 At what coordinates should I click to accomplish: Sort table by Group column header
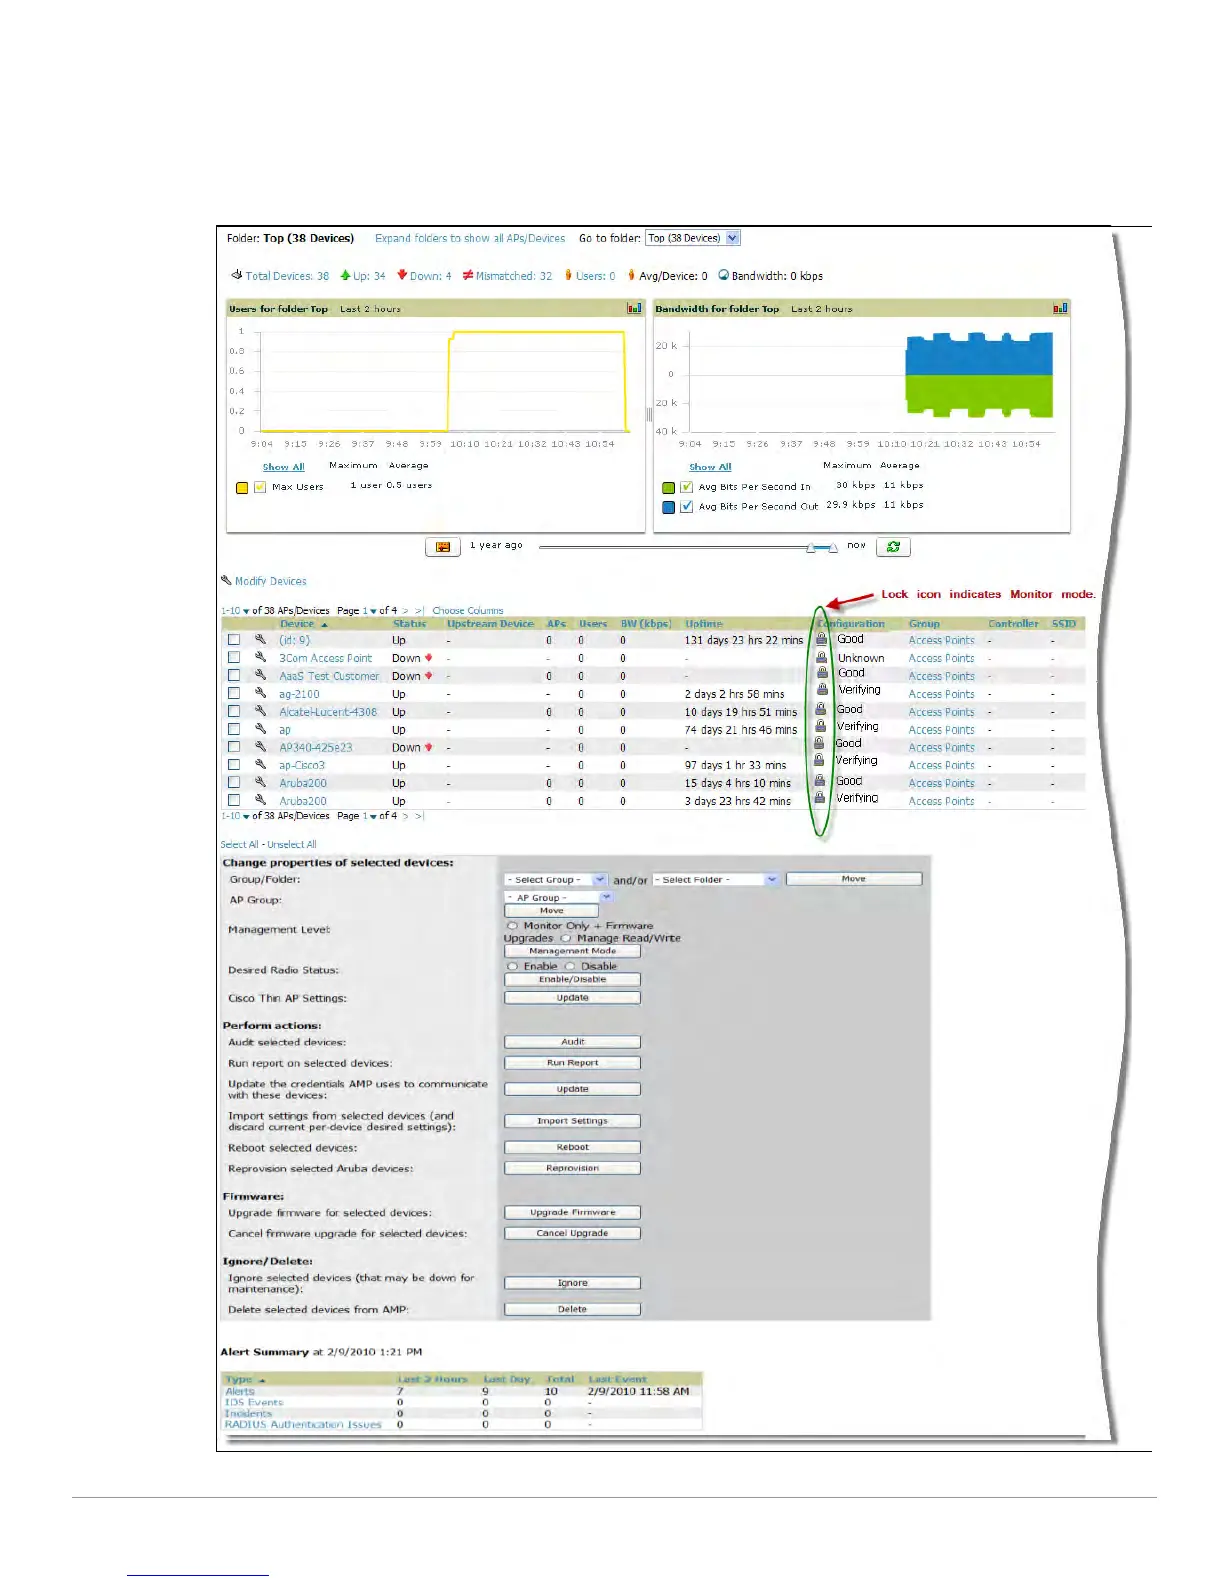[924, 623]
